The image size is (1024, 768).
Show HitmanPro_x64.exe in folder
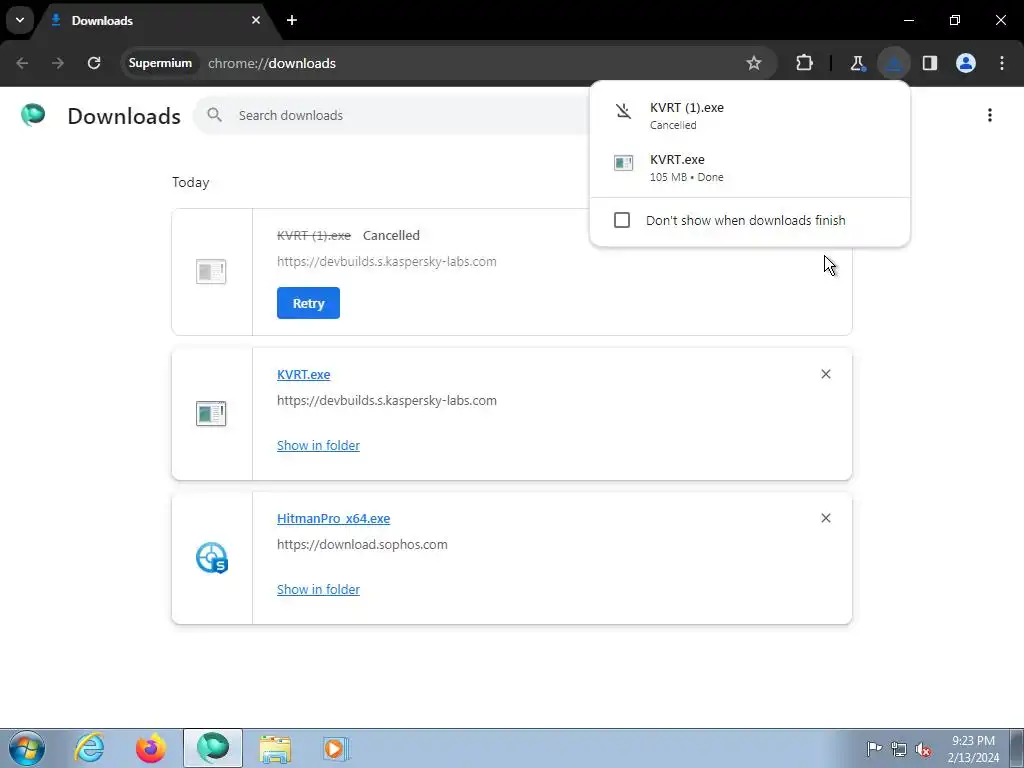pyautogui.click(x=318, y=589)
